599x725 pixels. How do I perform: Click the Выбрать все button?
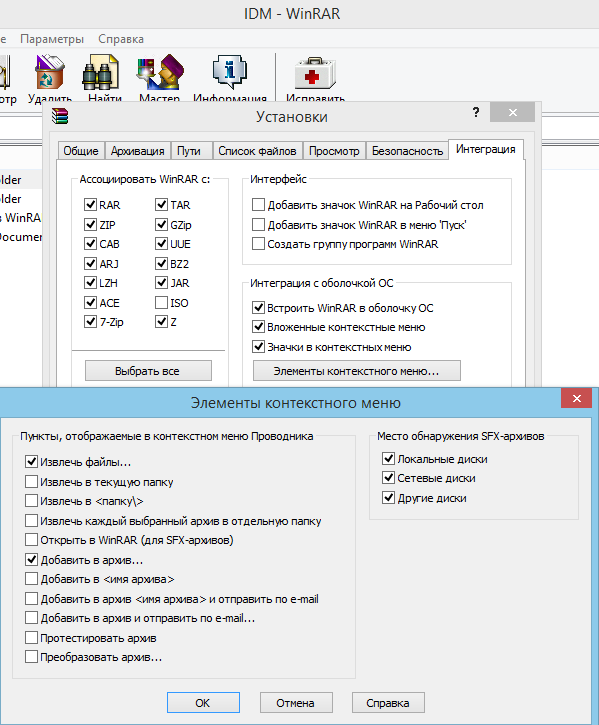(148, 371)
